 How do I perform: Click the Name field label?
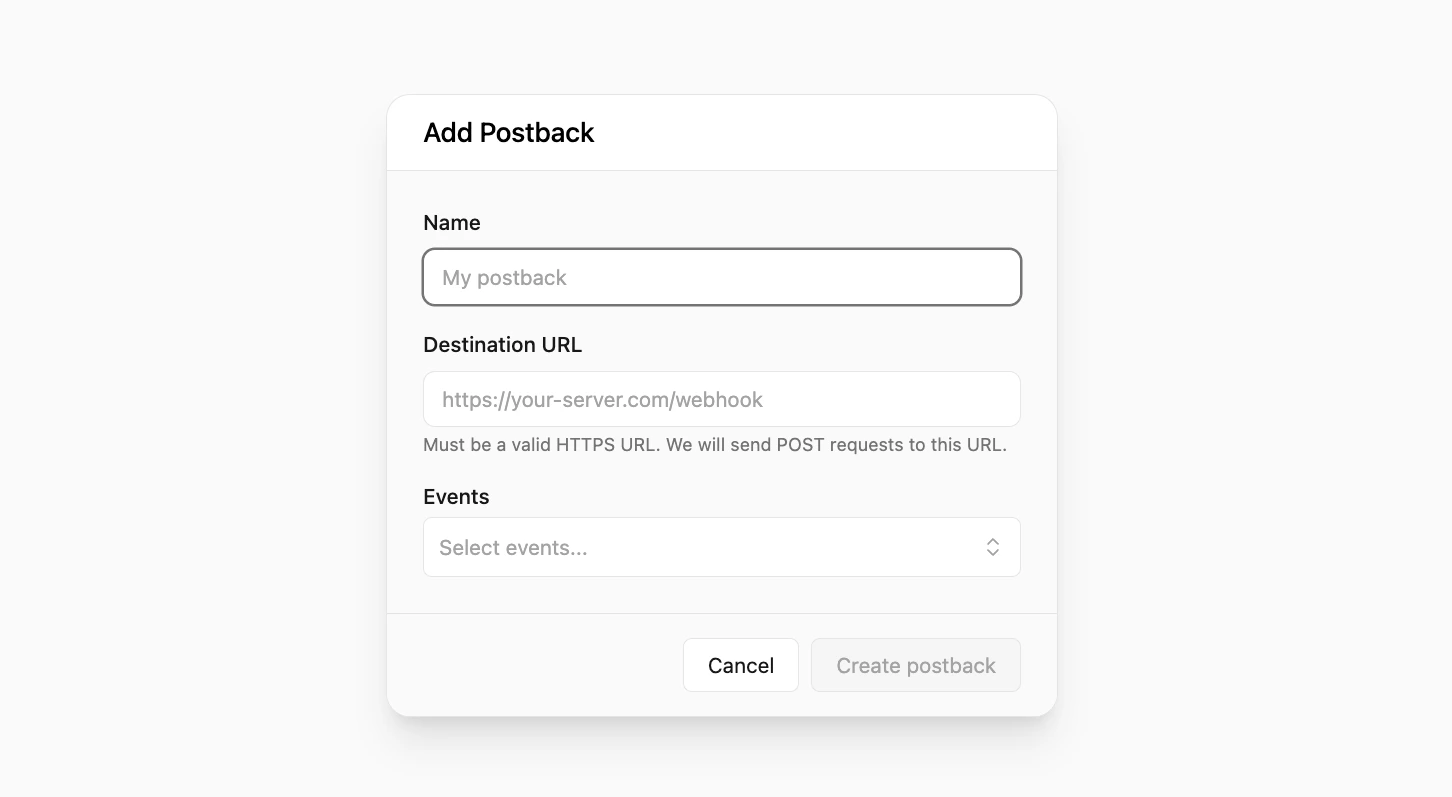(x=451, y=222)
